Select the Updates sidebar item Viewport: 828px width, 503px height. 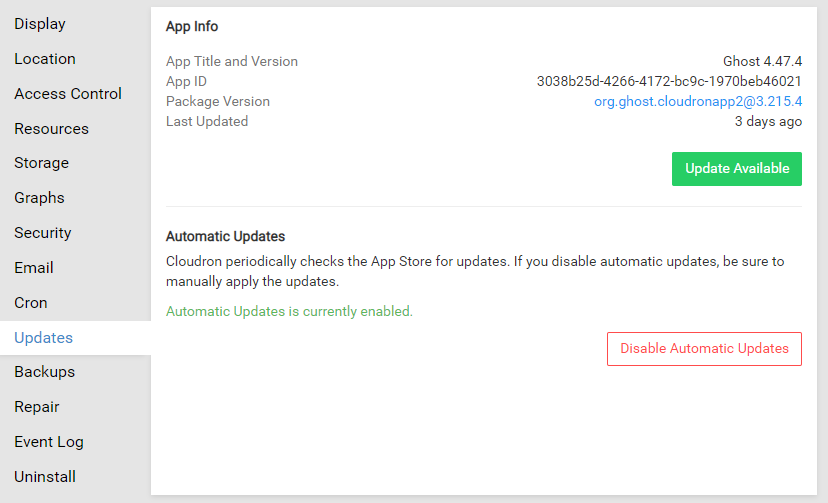click(44, 338)
